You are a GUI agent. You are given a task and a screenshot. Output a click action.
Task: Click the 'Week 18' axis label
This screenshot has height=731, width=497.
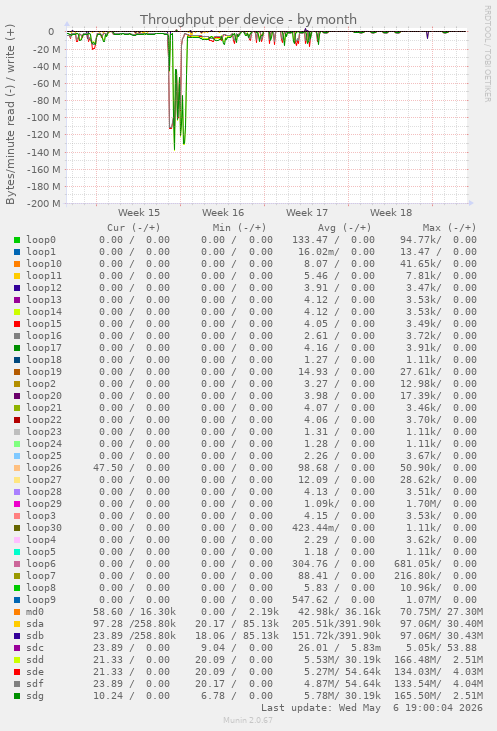click(x=391, y=213)
